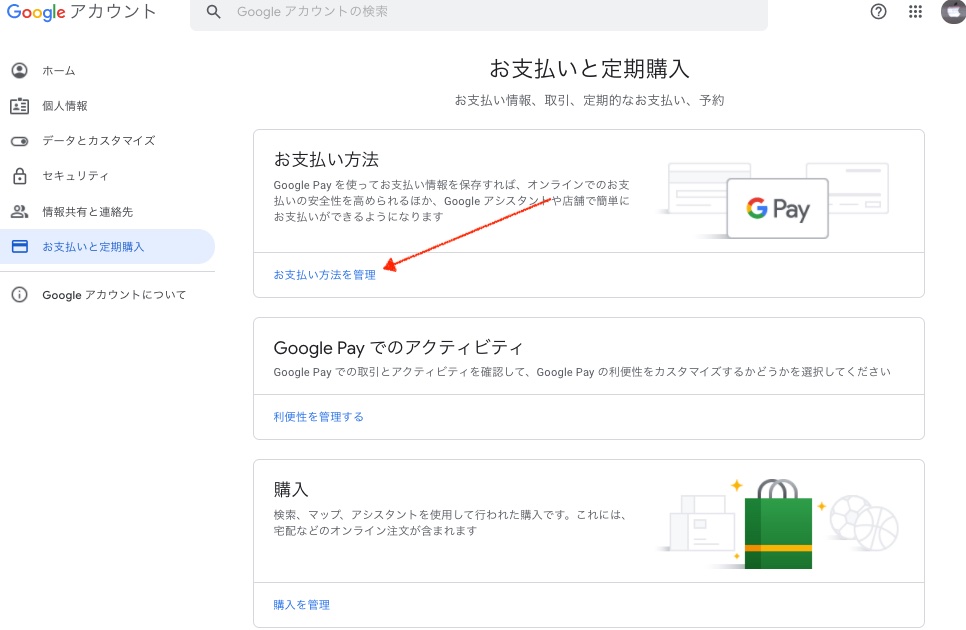
Task: Open the 利便性を管理する link
Action: 319,417
